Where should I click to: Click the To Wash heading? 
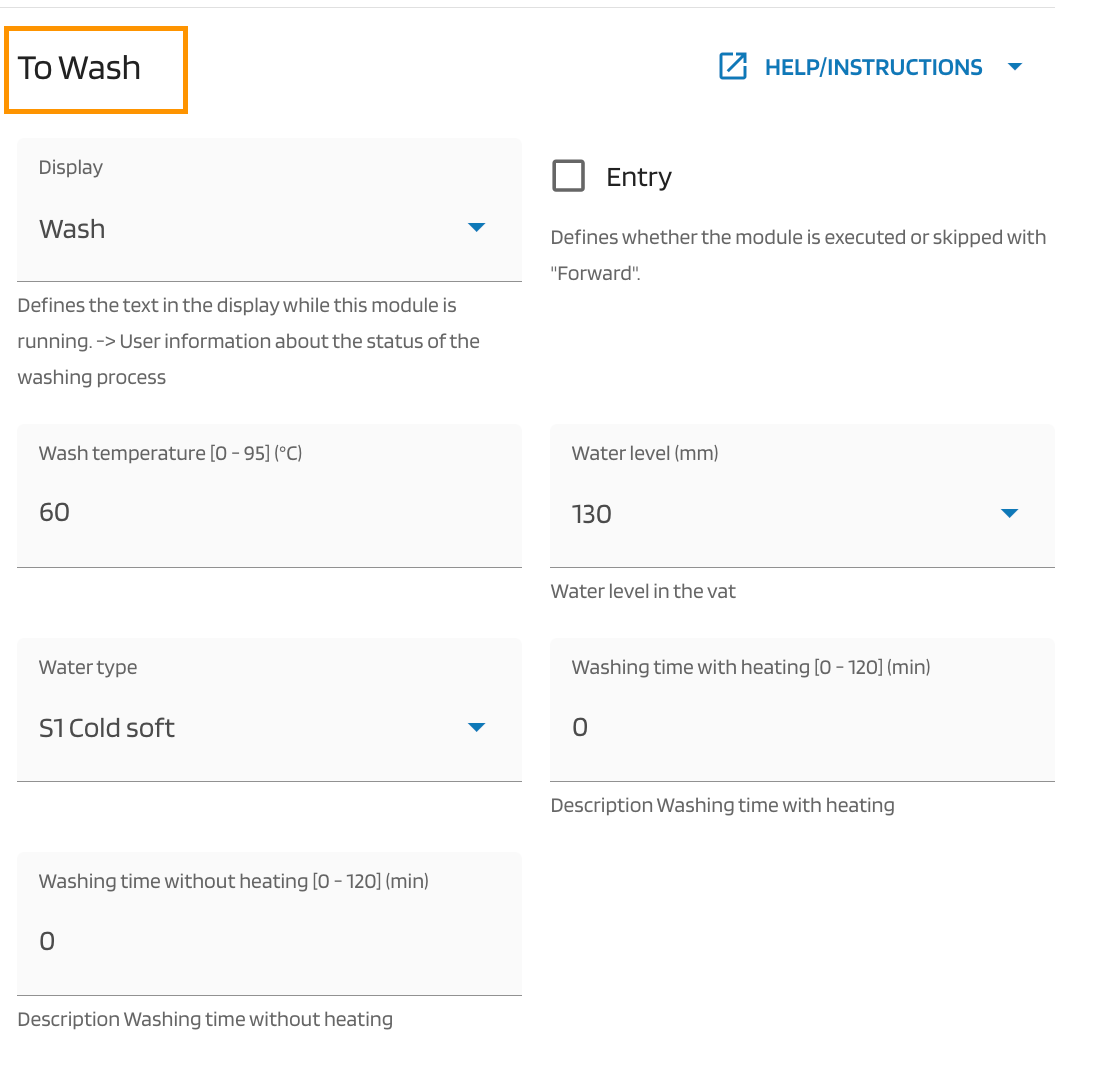pos(80,68)
